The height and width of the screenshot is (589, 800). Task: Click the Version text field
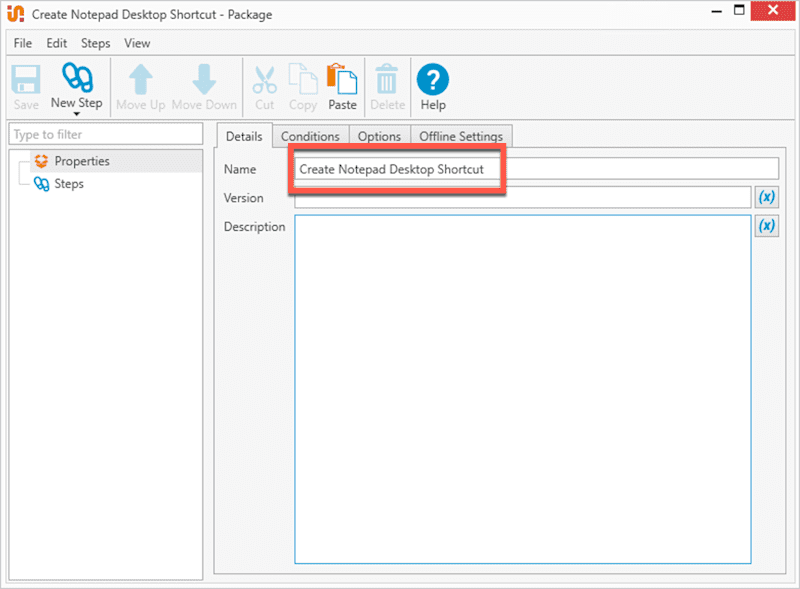[x=522, y=197]
